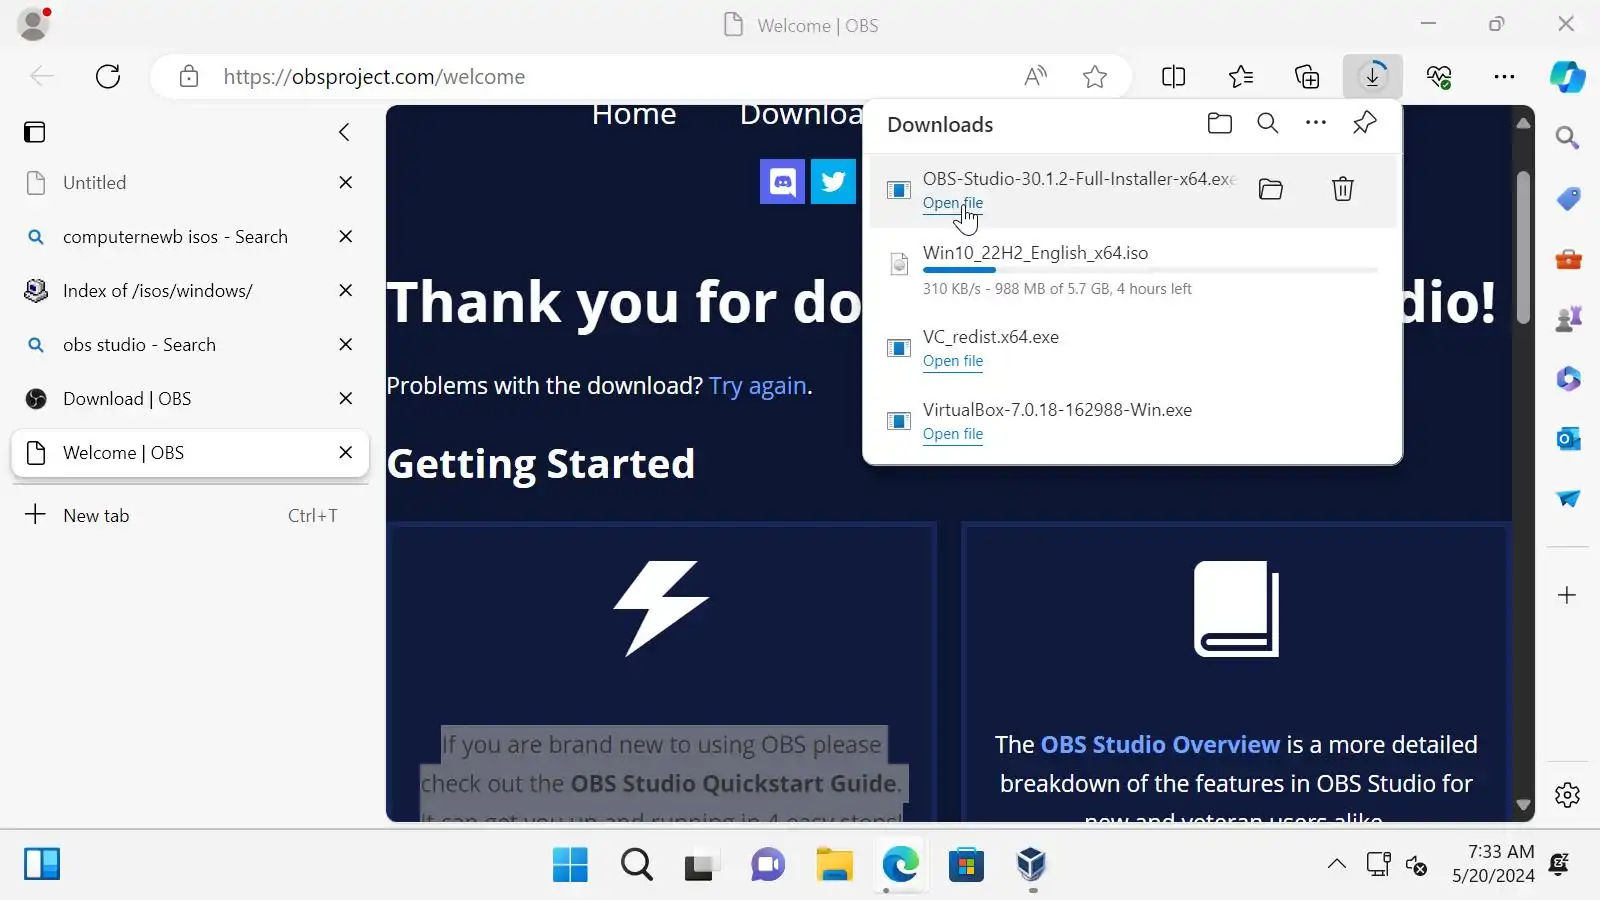Close the obs studio search tab
Viewport: 1600px width, 900px height.
pyautogui.click(x=346, y=344)
